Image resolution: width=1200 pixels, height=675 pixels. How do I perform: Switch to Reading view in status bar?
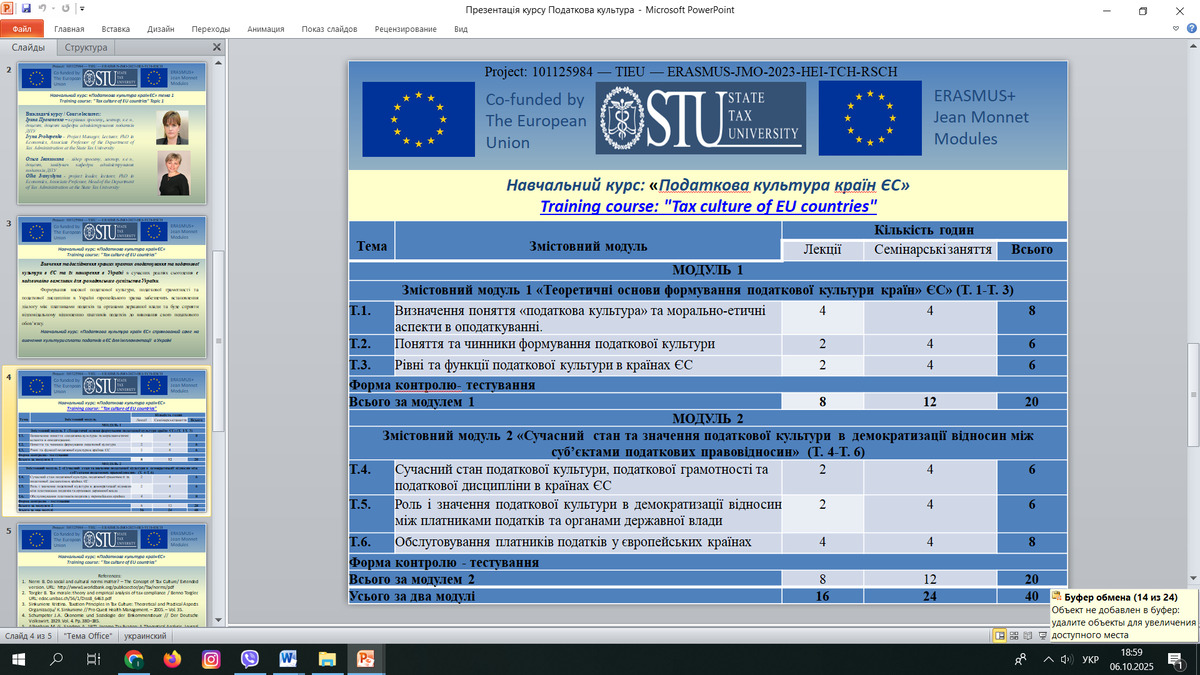pyautogui.click(x=1028, y=636)
